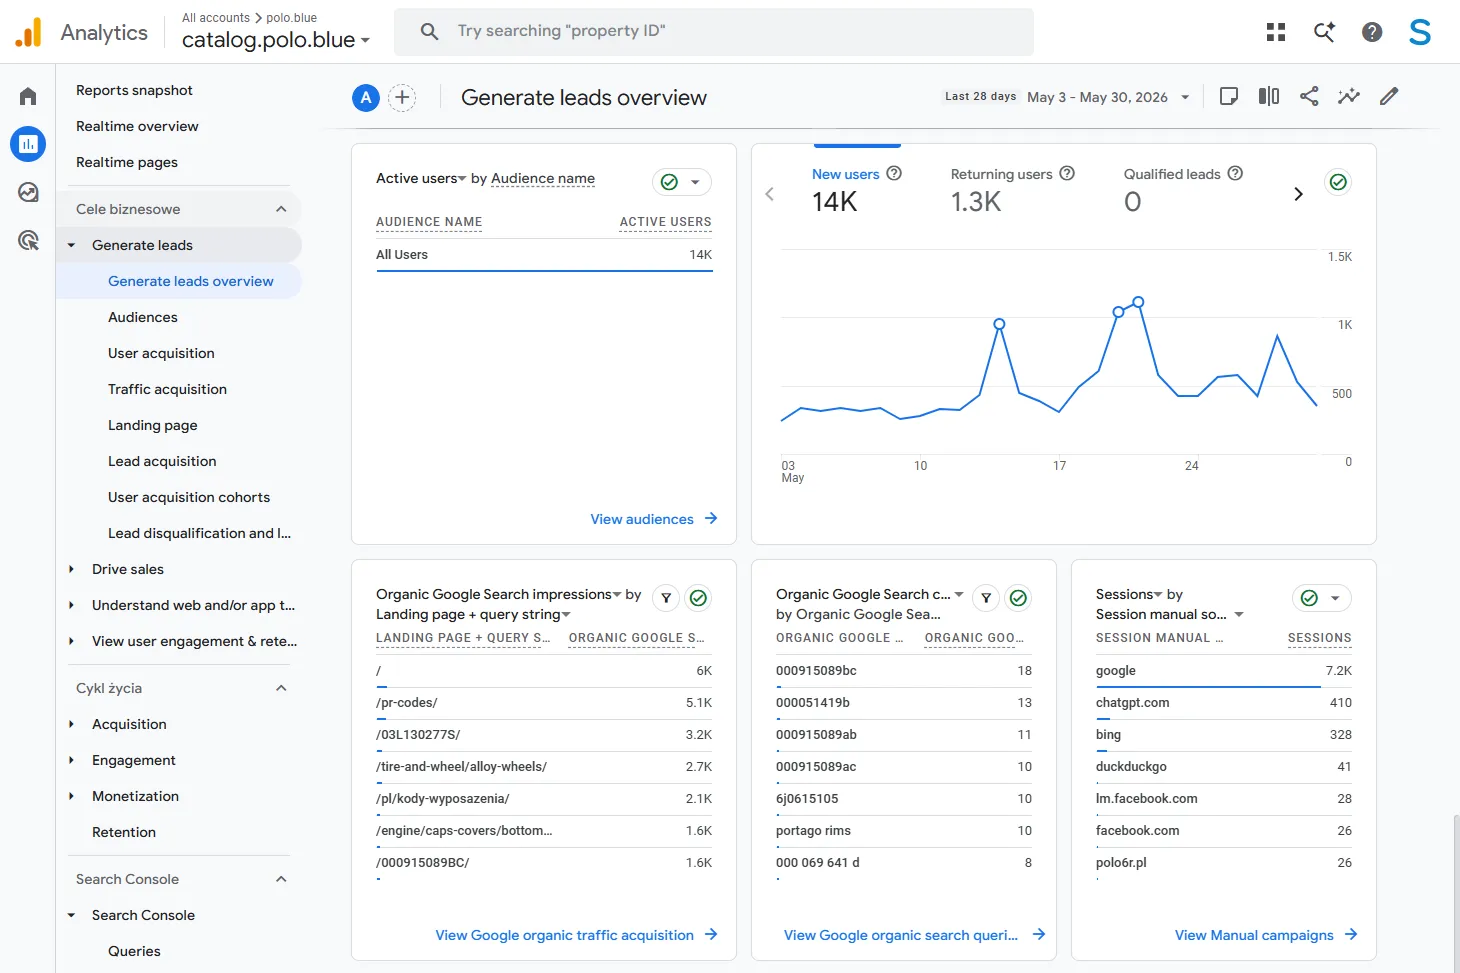Viewport: 1460px width, 973px height.
Task: Click View Google organic search queries link
Action: [x=915, y=935]
